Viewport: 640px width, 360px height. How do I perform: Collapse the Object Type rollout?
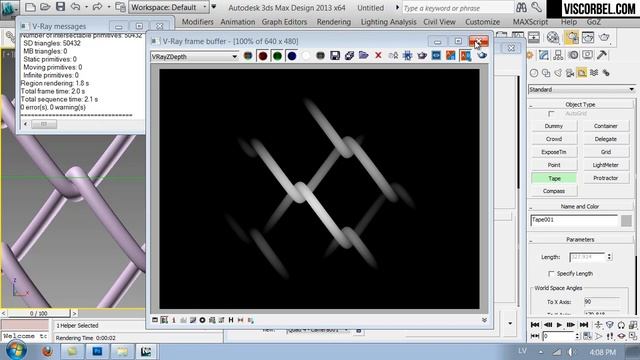point(580,104)
